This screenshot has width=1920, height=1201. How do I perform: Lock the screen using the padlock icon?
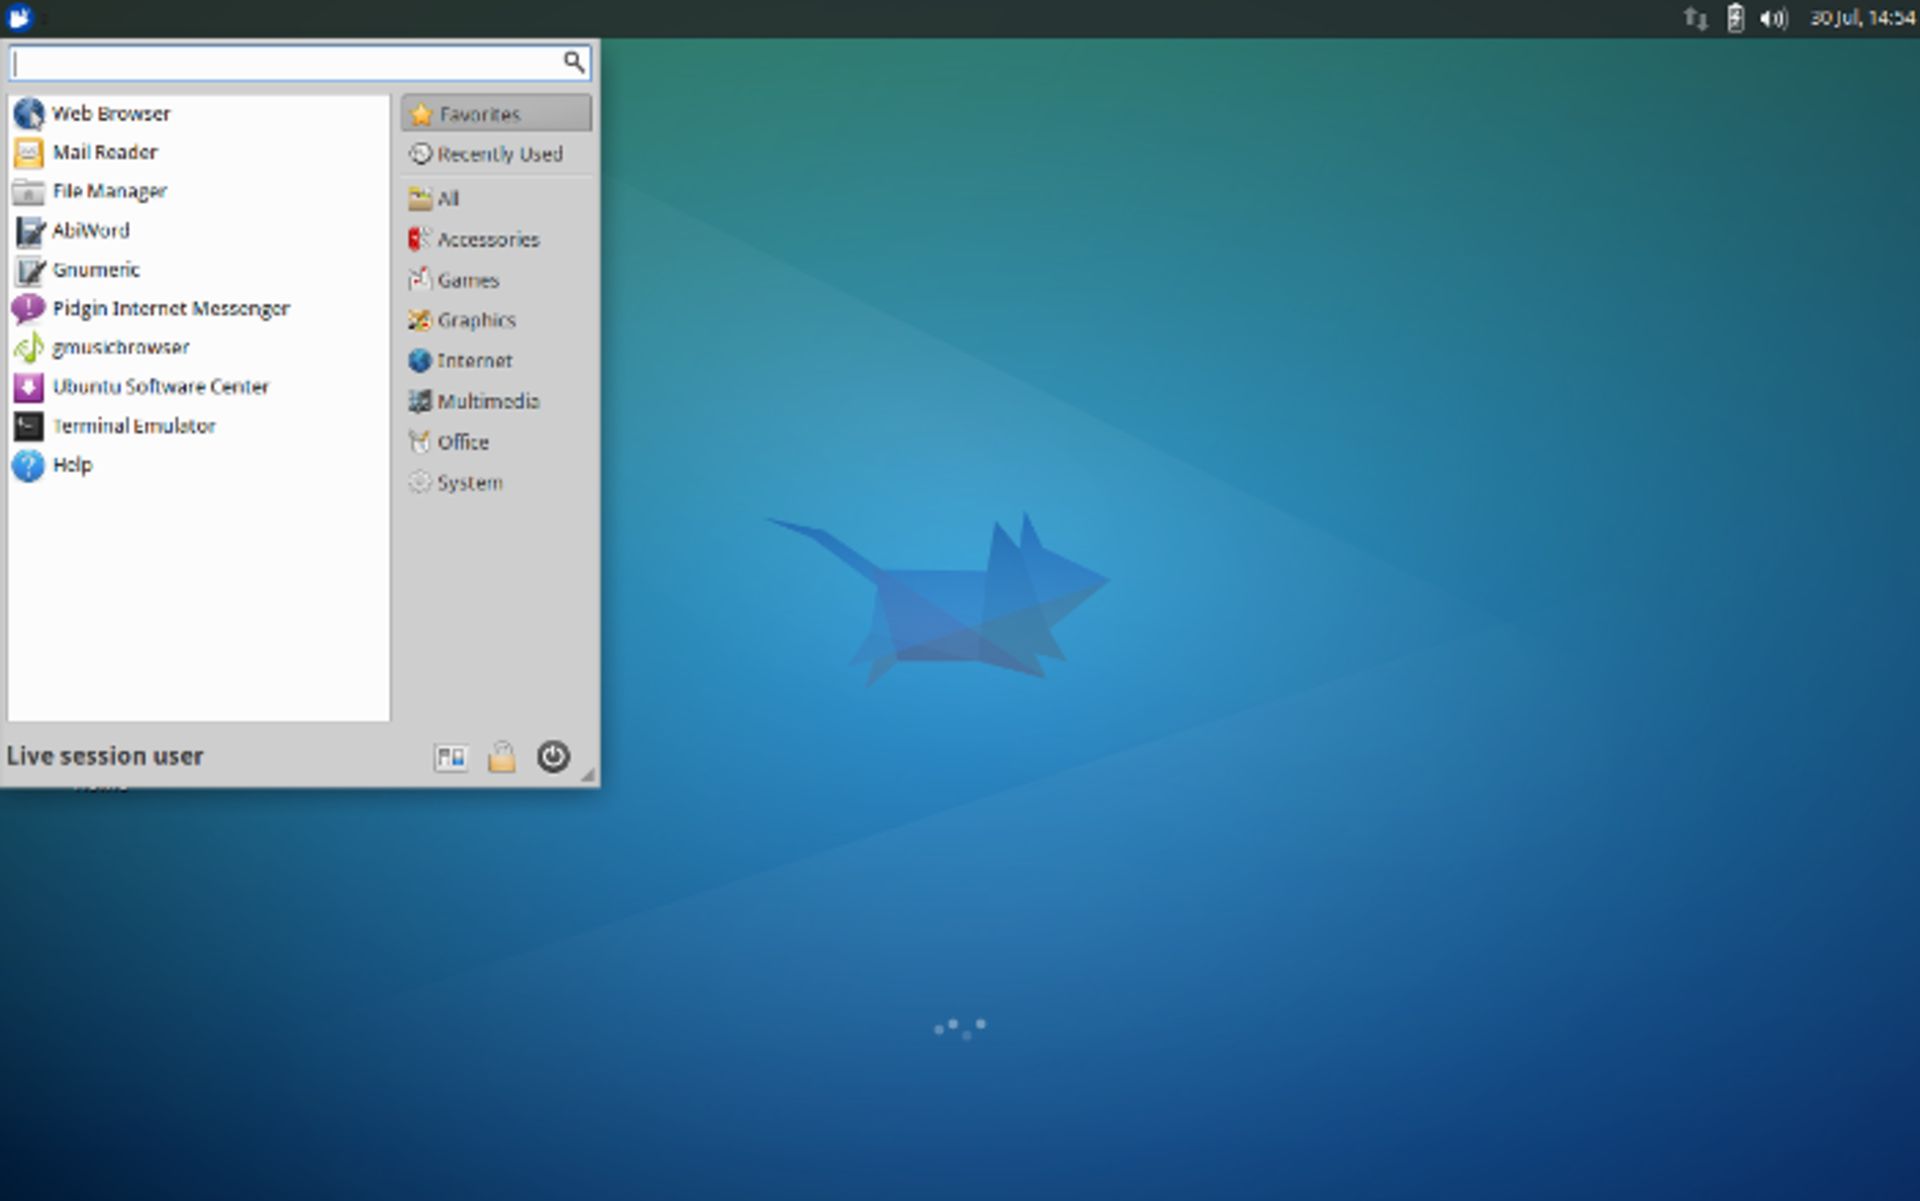[502, 757]
